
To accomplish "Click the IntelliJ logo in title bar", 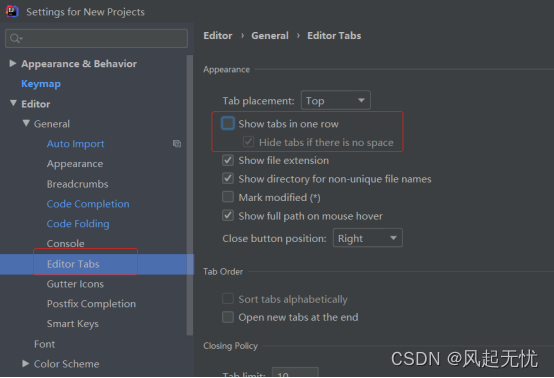I will pos(12,12).
